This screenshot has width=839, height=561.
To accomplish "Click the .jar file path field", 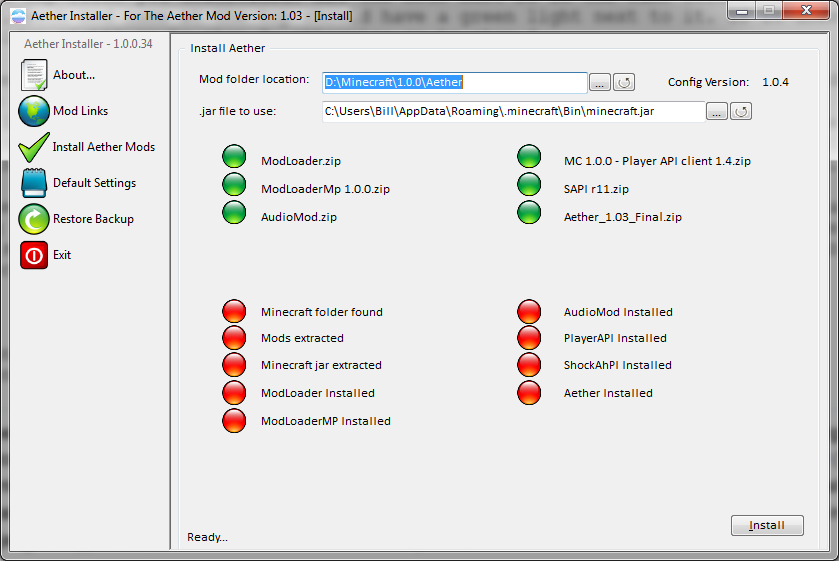I will click(512, 111).
